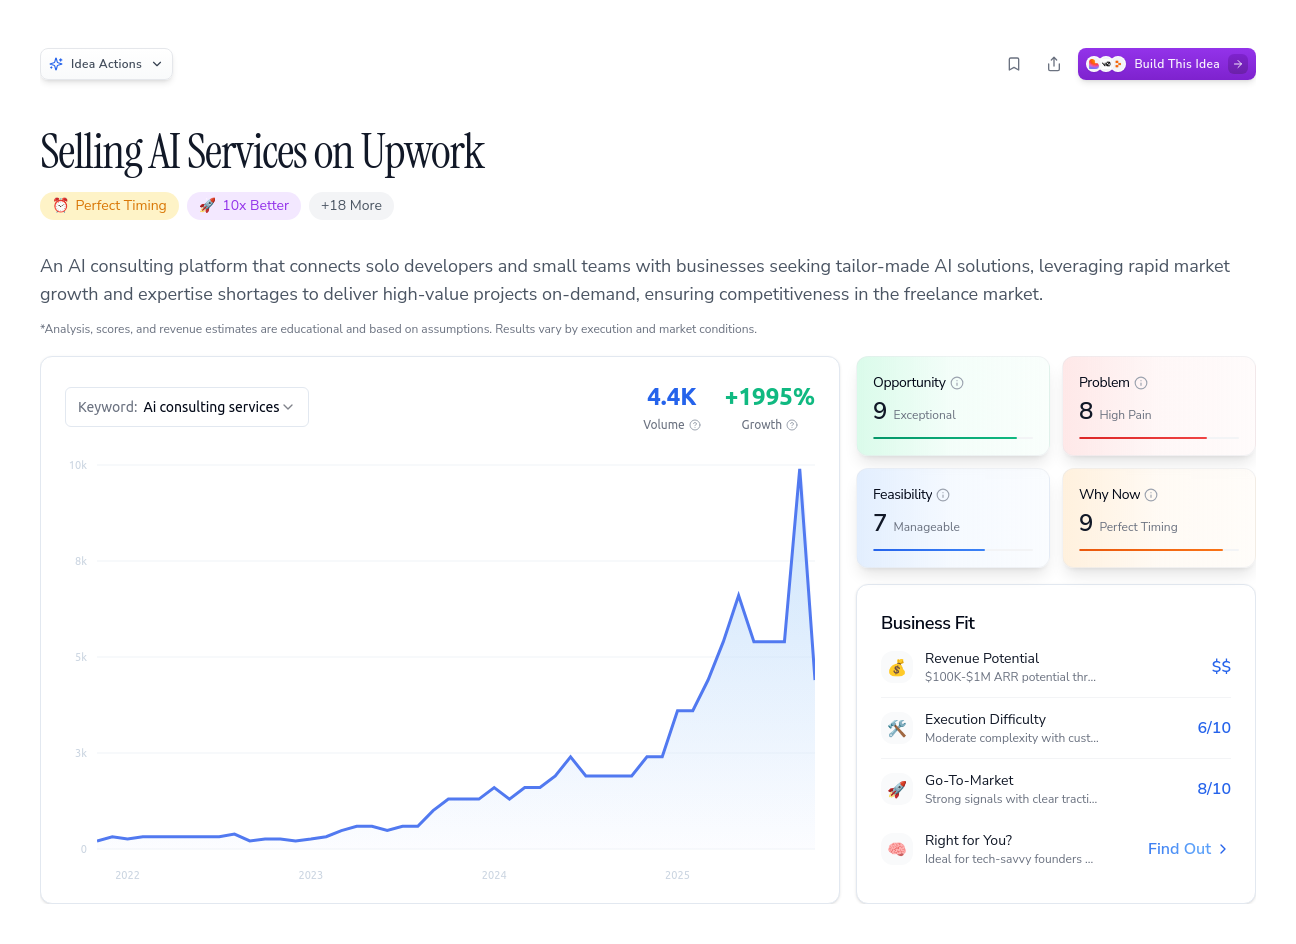Viewport: 1296px width, 944px height.
Task: Click the Build This Idea button
Action: [1166, 64]
